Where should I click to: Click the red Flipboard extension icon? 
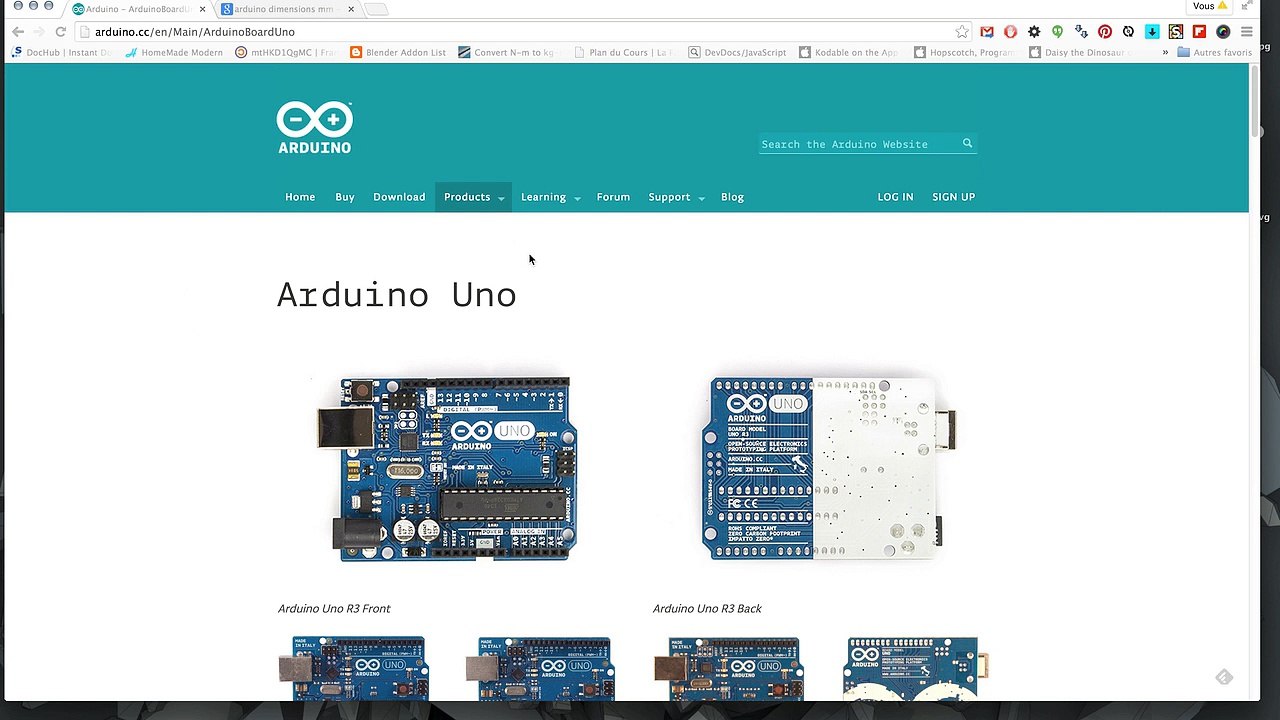[1199, 32]
